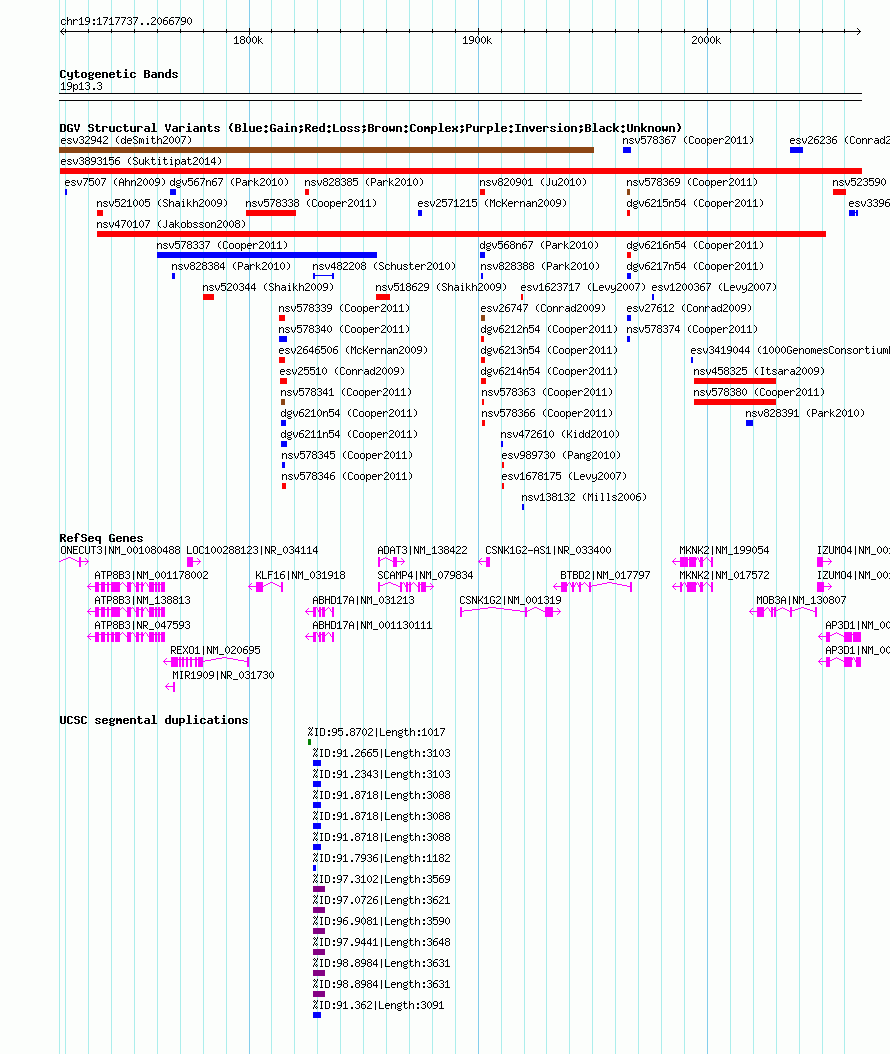Open esv25510 (Conrad2009) label
Viewport: 890px width, 1054px height.
(x=342, y=371)
